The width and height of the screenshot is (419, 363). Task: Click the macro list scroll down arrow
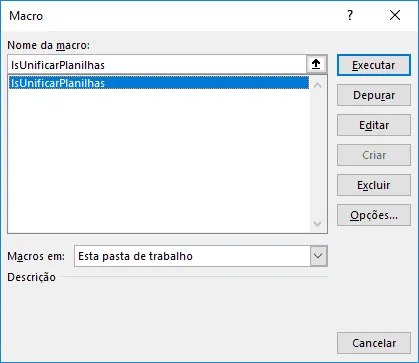tap(317, 224)
